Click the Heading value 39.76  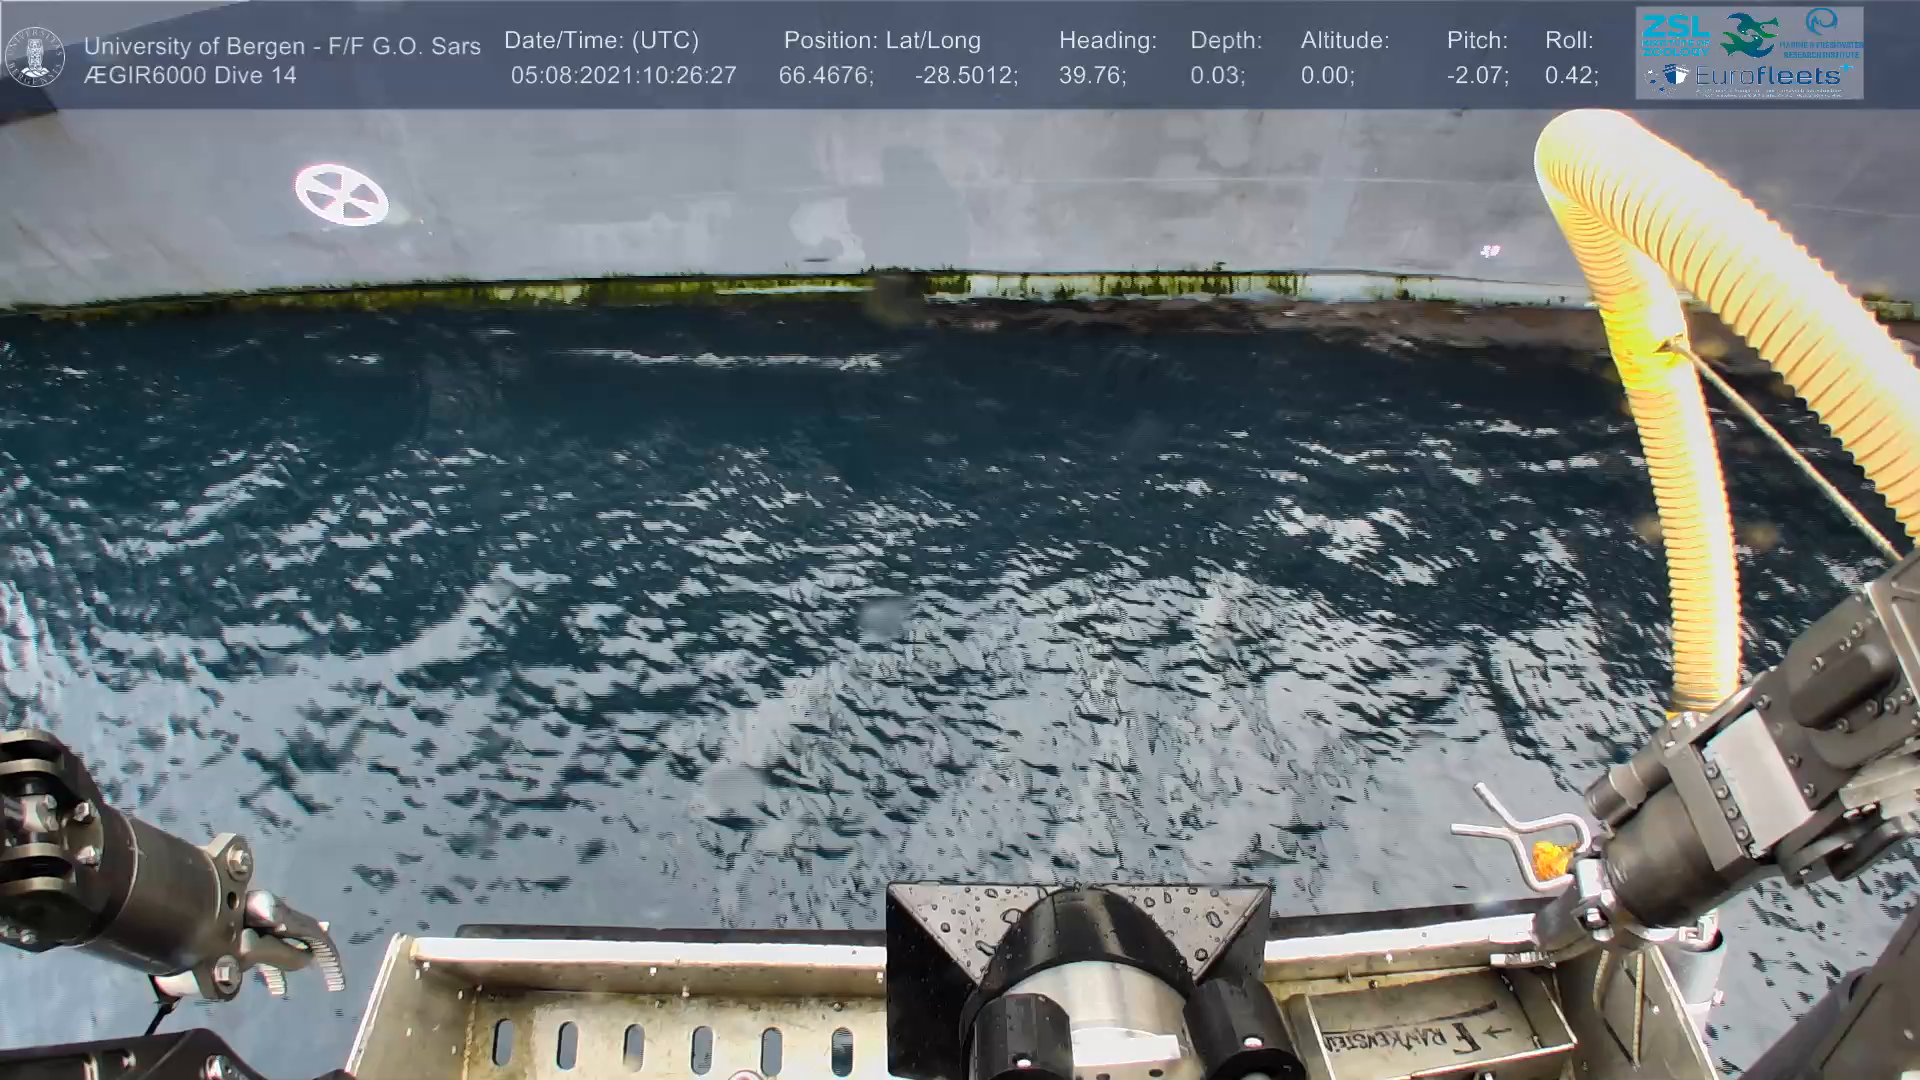pyautogui.click(x=1092, y=76)
